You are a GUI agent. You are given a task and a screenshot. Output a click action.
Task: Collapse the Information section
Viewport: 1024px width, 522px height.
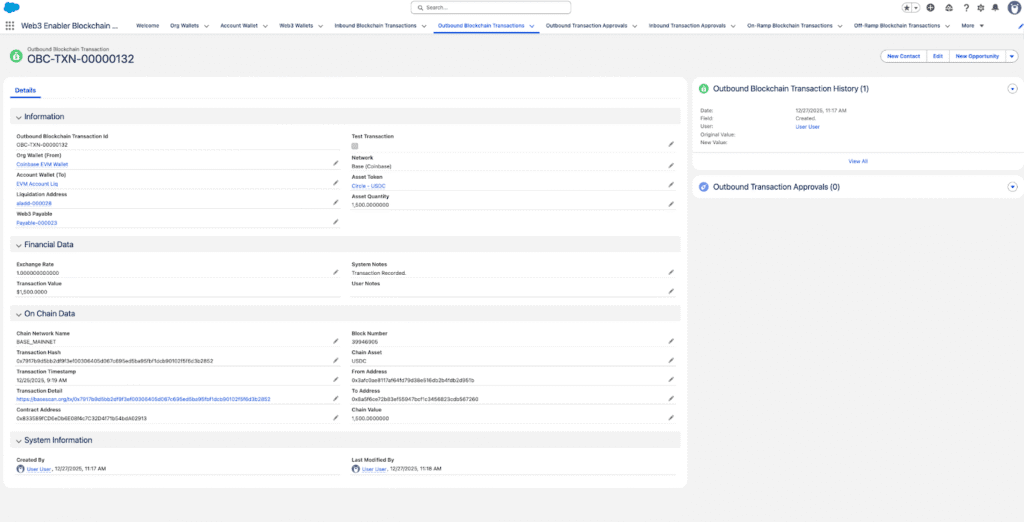[17, 116]
